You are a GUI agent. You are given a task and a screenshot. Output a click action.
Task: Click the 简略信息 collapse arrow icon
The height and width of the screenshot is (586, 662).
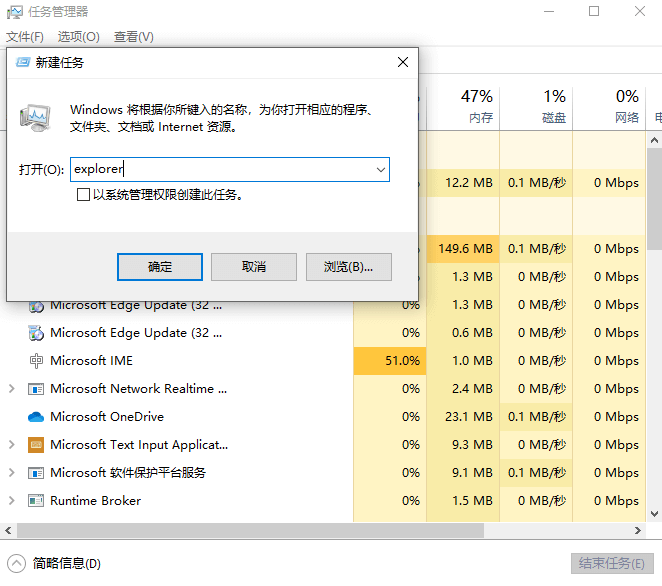(x=16, y=563)
